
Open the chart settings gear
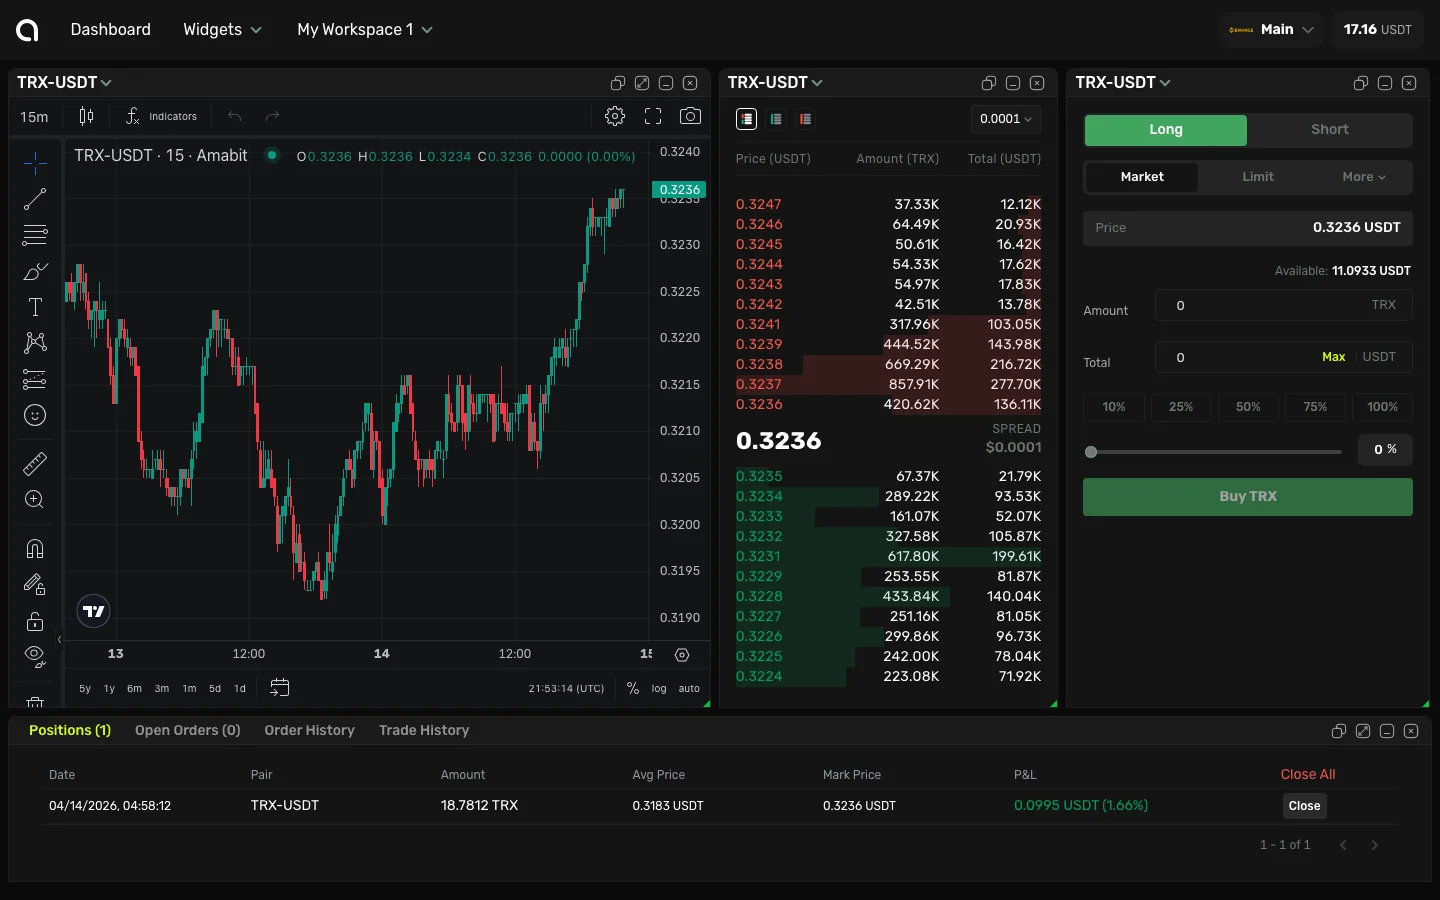pyautogui.click(x=615, y=116)
